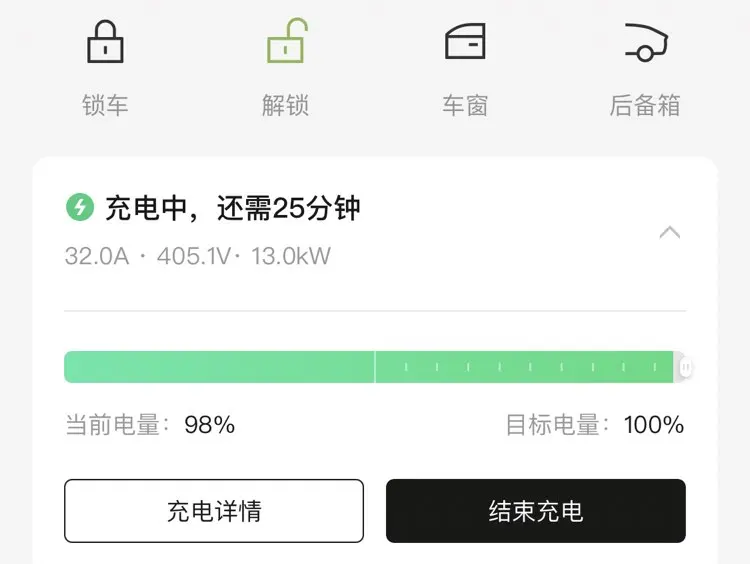This screenshot has width=750, height=564.
Task: Open 充电详情 charging details
Action: pos(214,511)
